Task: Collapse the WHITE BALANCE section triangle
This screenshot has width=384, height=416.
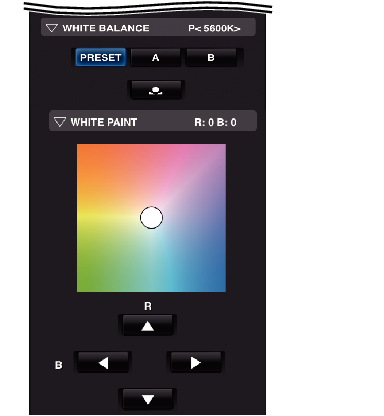Action: pyautogui.click(x=52, y=28)
